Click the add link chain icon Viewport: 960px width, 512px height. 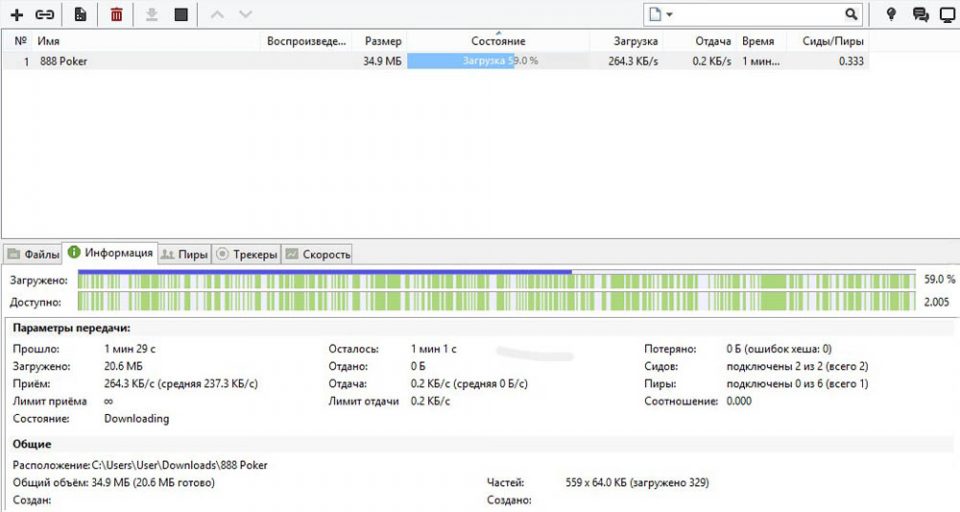click(x=44, y=14)
